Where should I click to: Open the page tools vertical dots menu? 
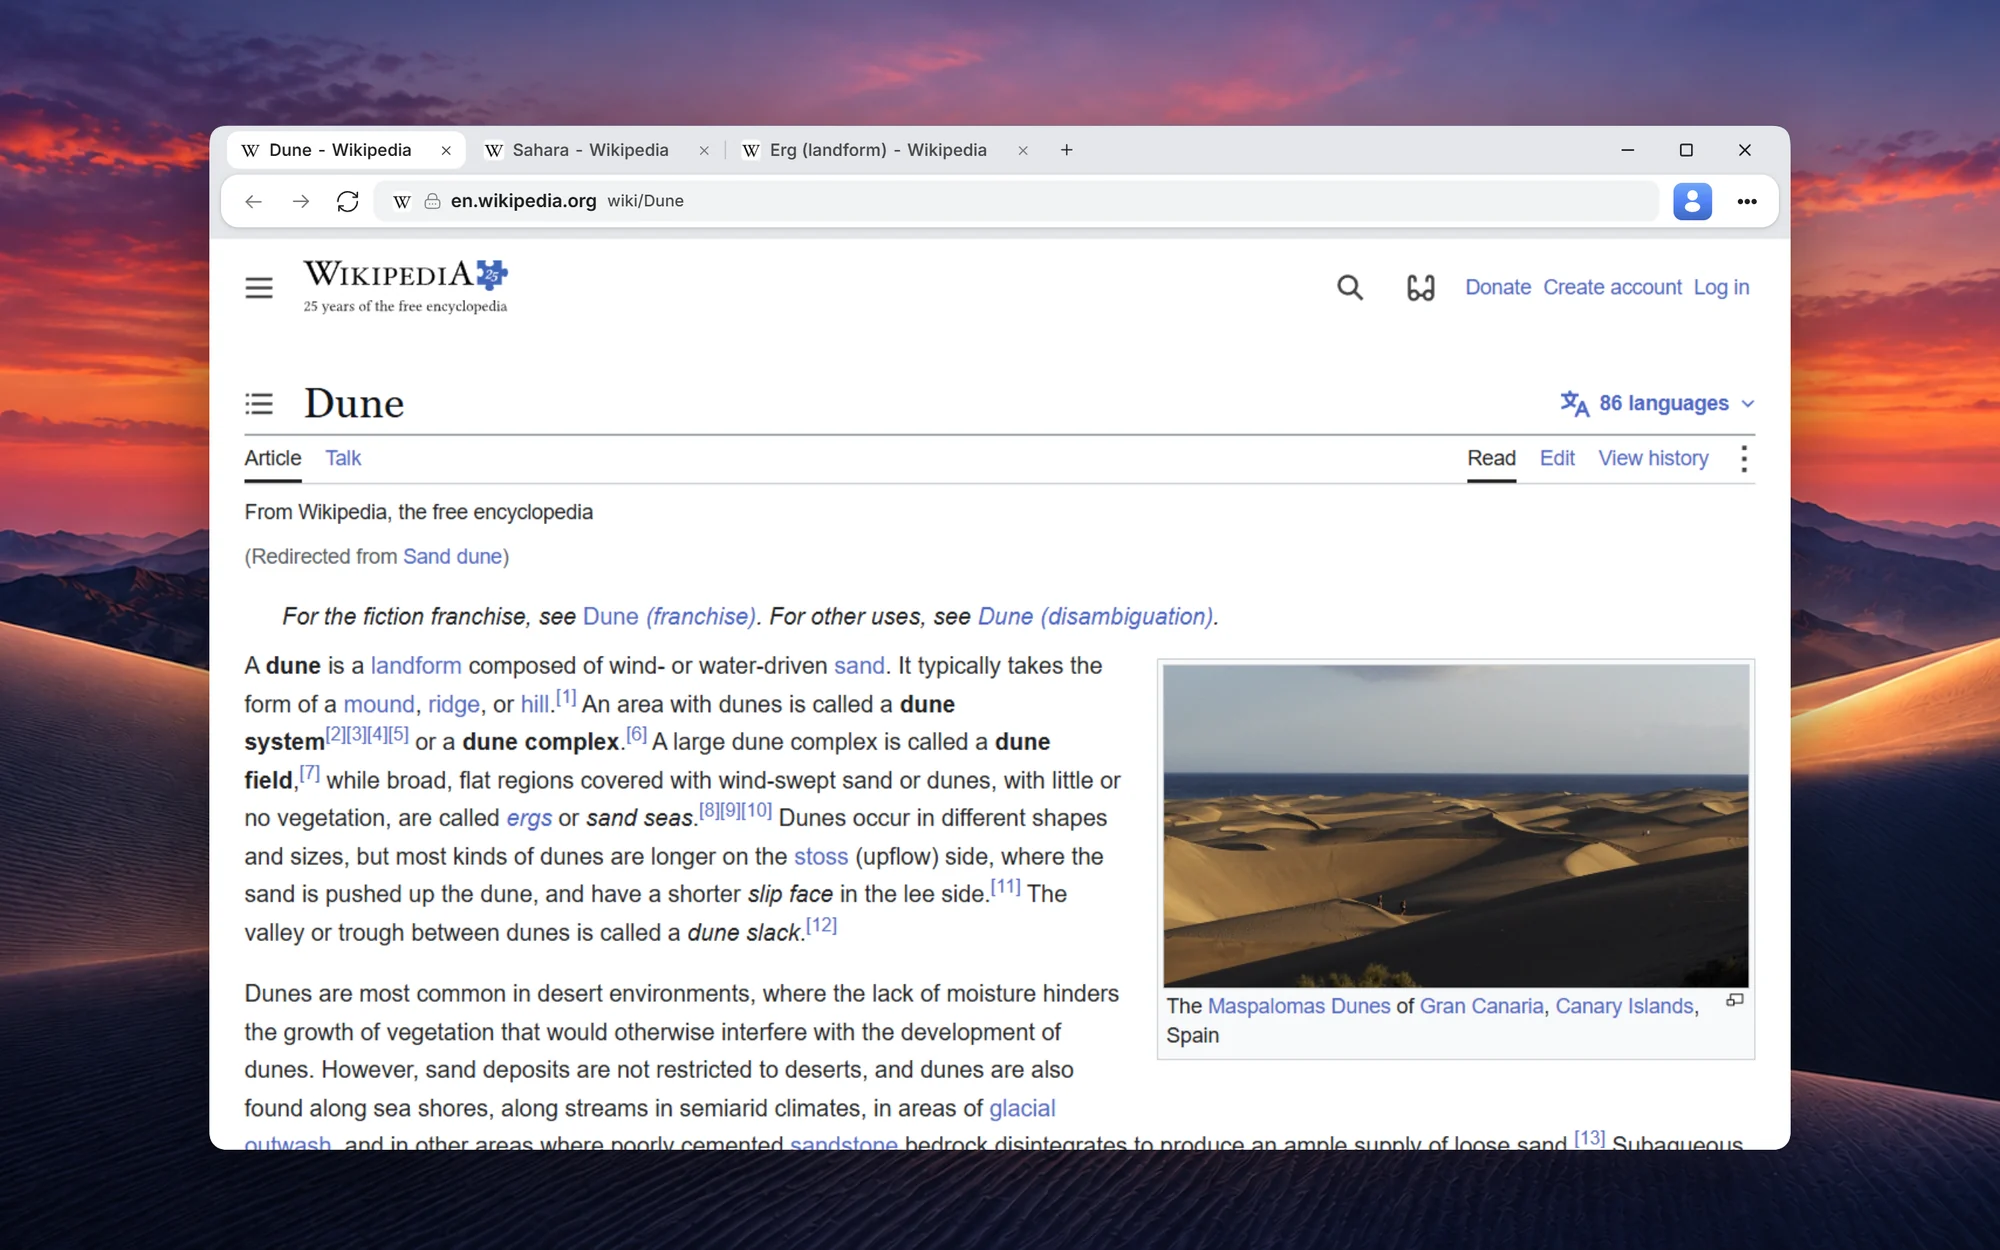1744,459
